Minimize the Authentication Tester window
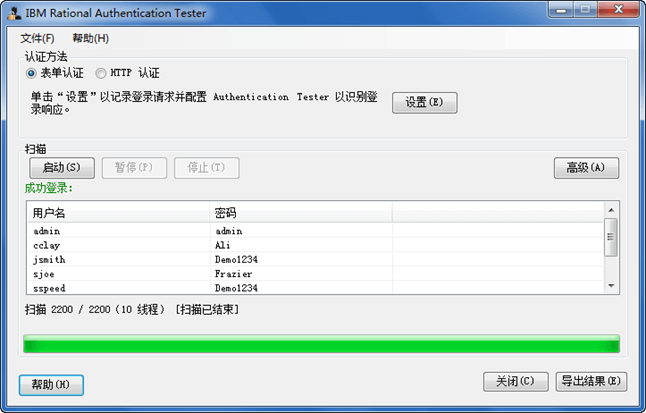The image size is (646, 413). 561,9
